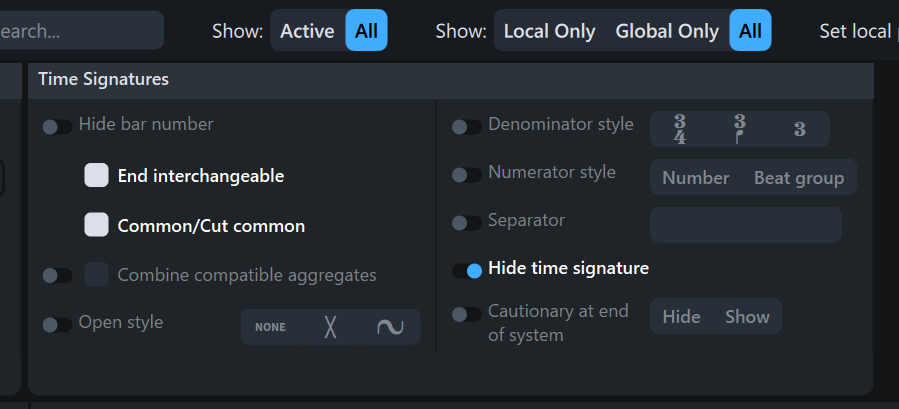
Task: Choose the wavy open style icon
Action: coord(390,327)
